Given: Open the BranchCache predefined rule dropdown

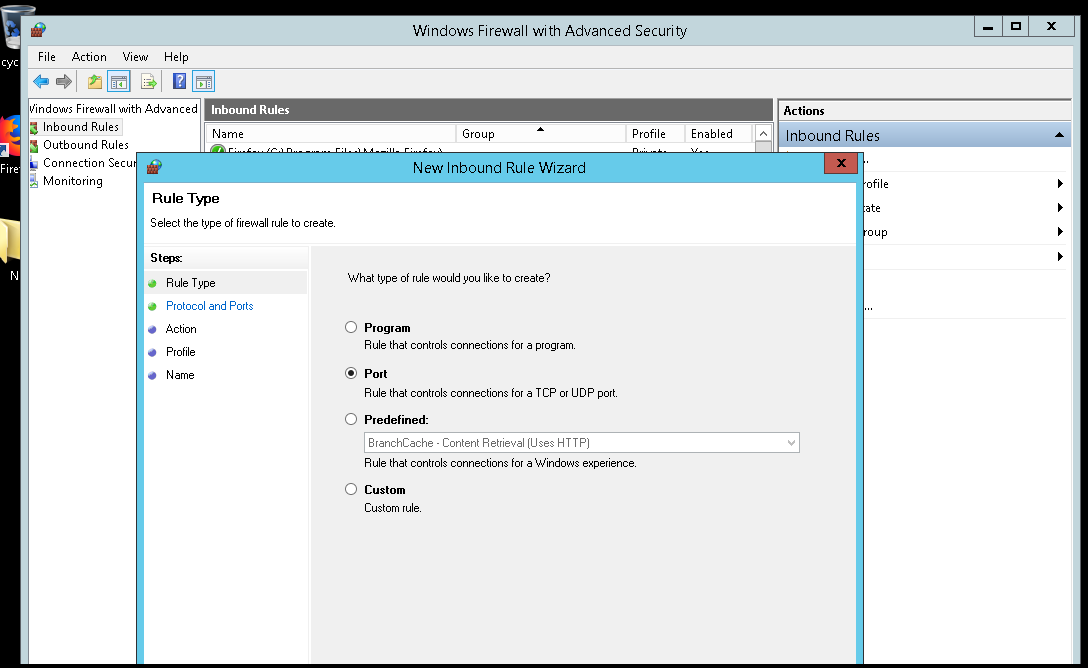Looking at the screenshot, I should click(x=791, y=443).
